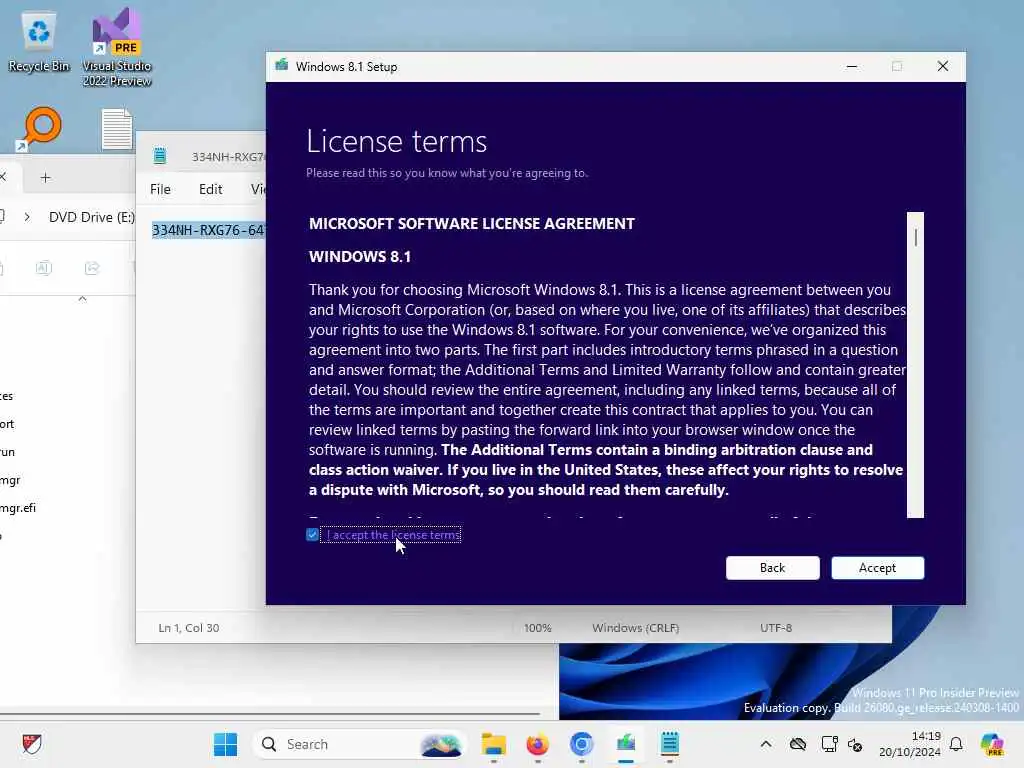Screen dimensions: 1024x768
Task: Click the display connection tray icon
Action: (829, 744)
